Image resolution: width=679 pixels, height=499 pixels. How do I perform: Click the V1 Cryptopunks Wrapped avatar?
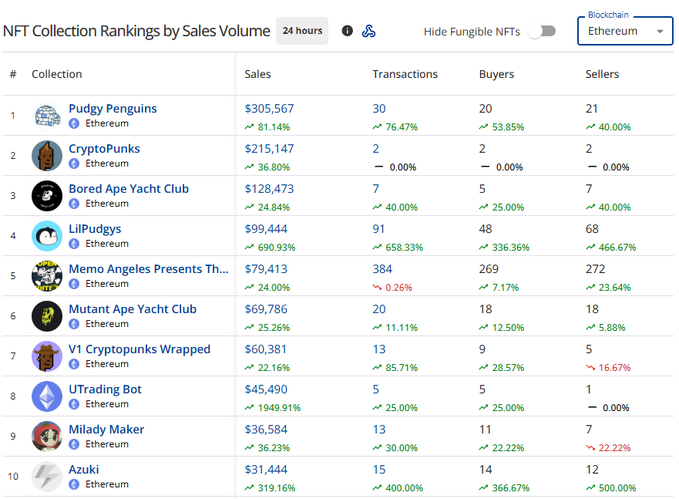tap(47, 356)
